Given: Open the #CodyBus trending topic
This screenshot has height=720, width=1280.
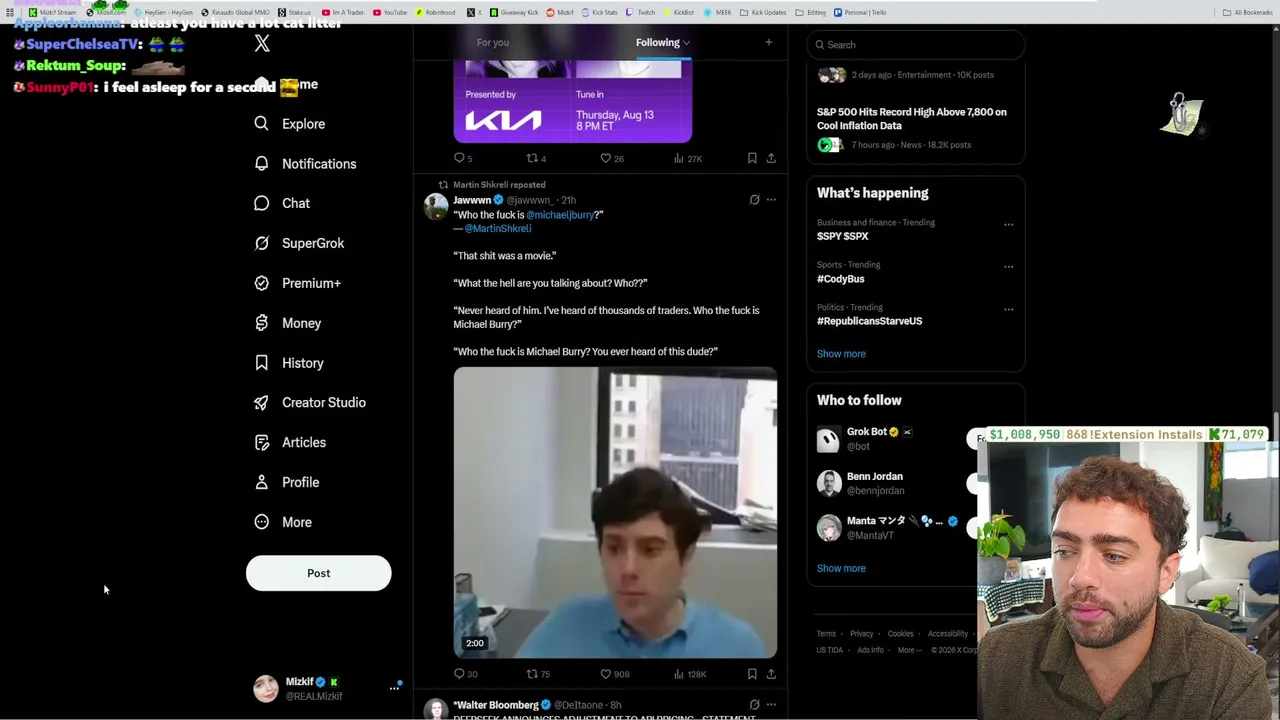Looking at the screenshot, I should (x=840, y=279).
